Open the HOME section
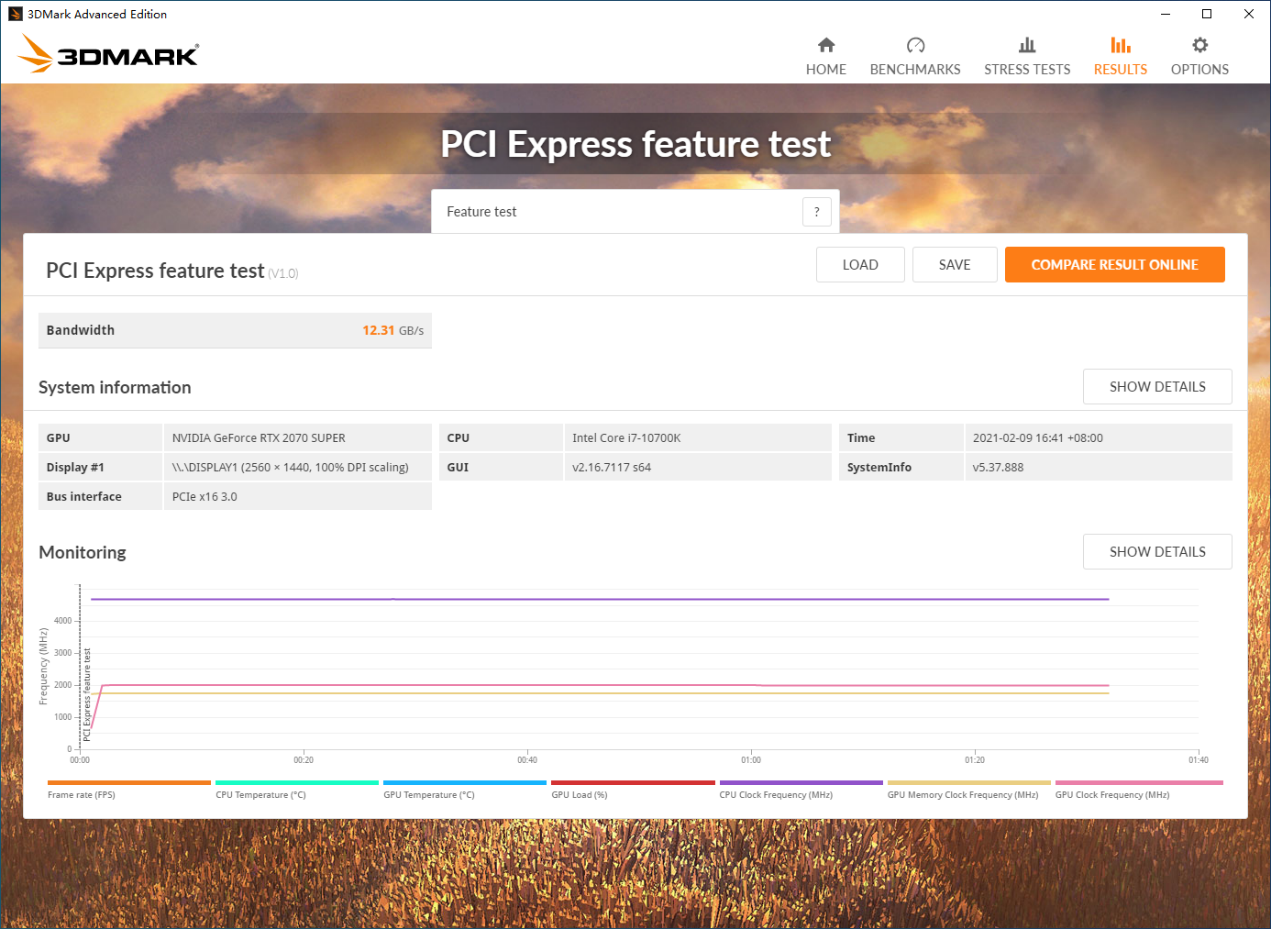The width and height of the screenshot is (1271, 929). (826, 56)
